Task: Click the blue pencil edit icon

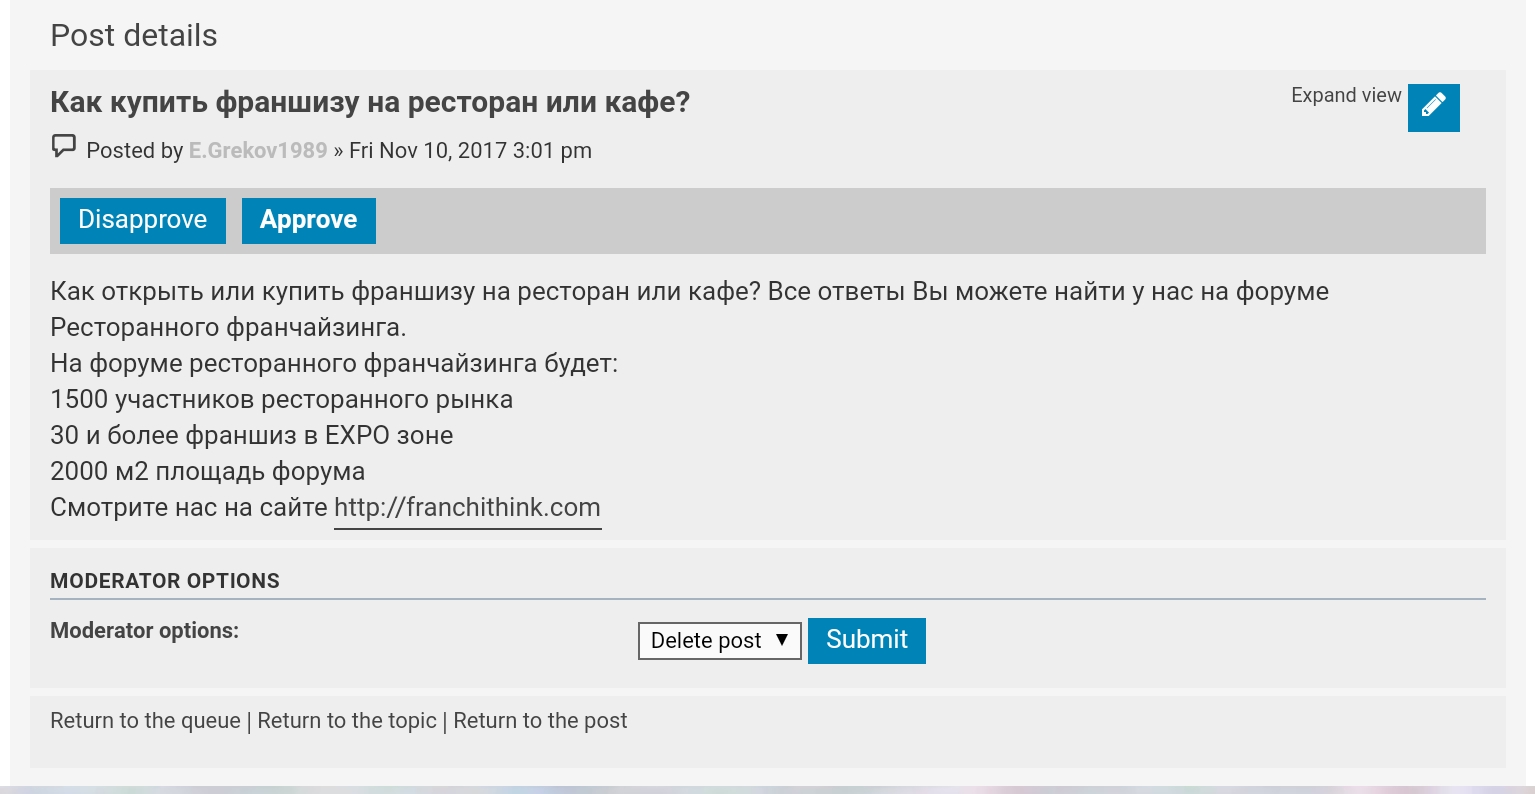Action: pos(1433,108)
